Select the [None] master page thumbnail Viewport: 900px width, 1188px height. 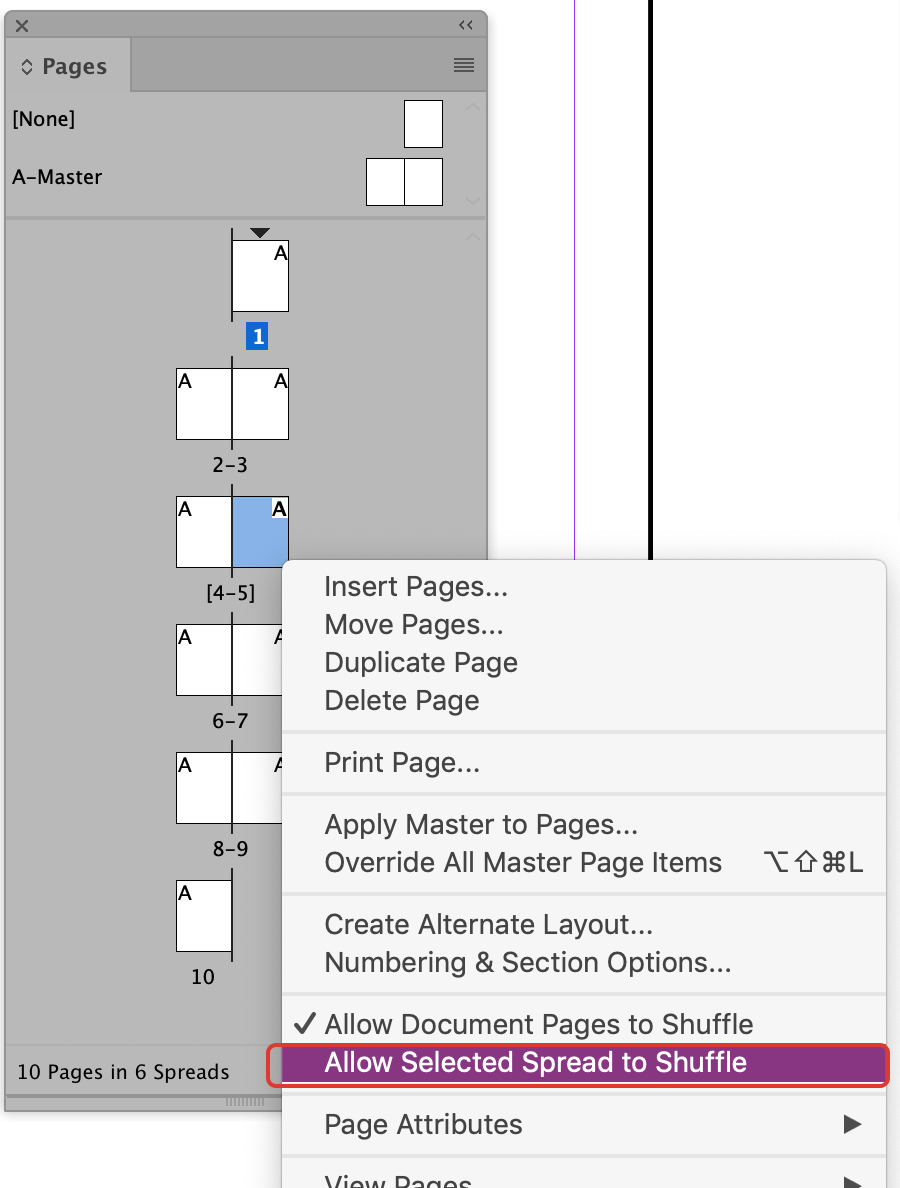[x=423, y=123]
